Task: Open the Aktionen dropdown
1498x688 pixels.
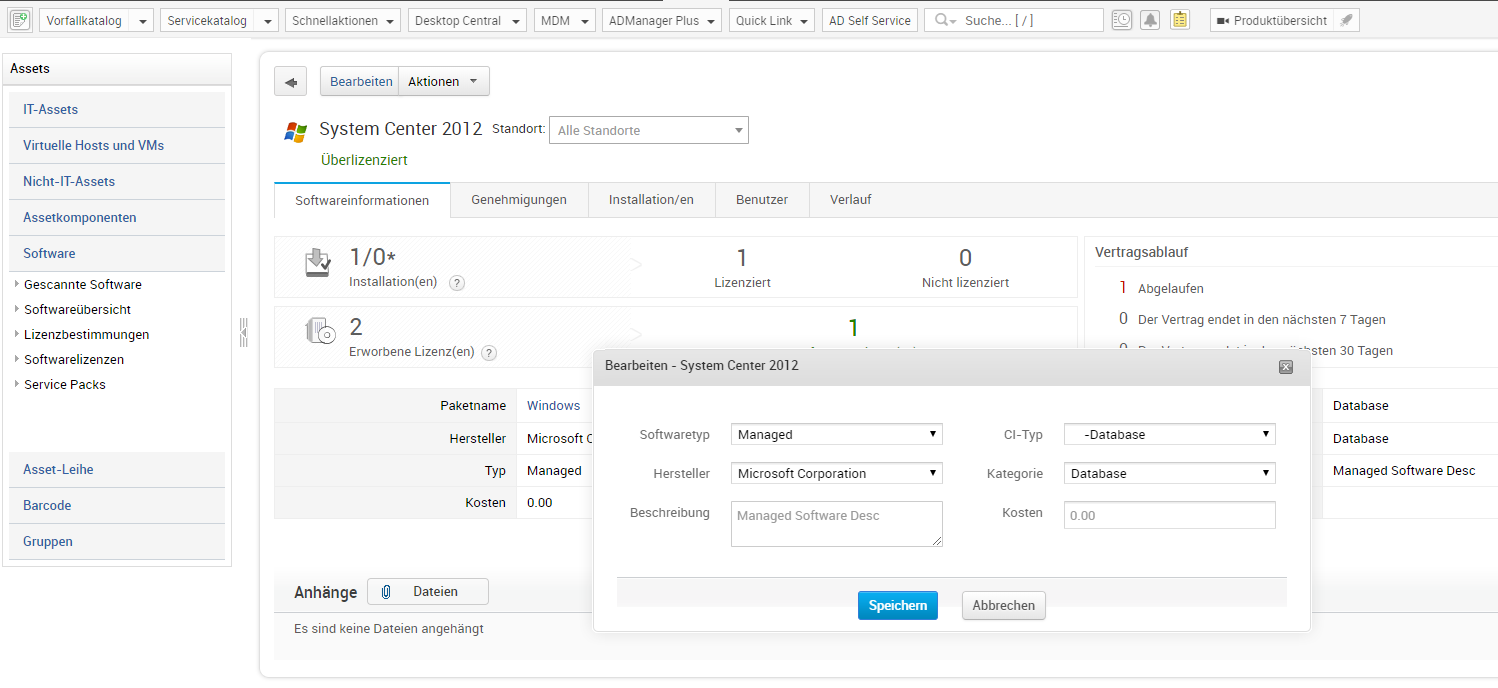Action: click(444, 82)
